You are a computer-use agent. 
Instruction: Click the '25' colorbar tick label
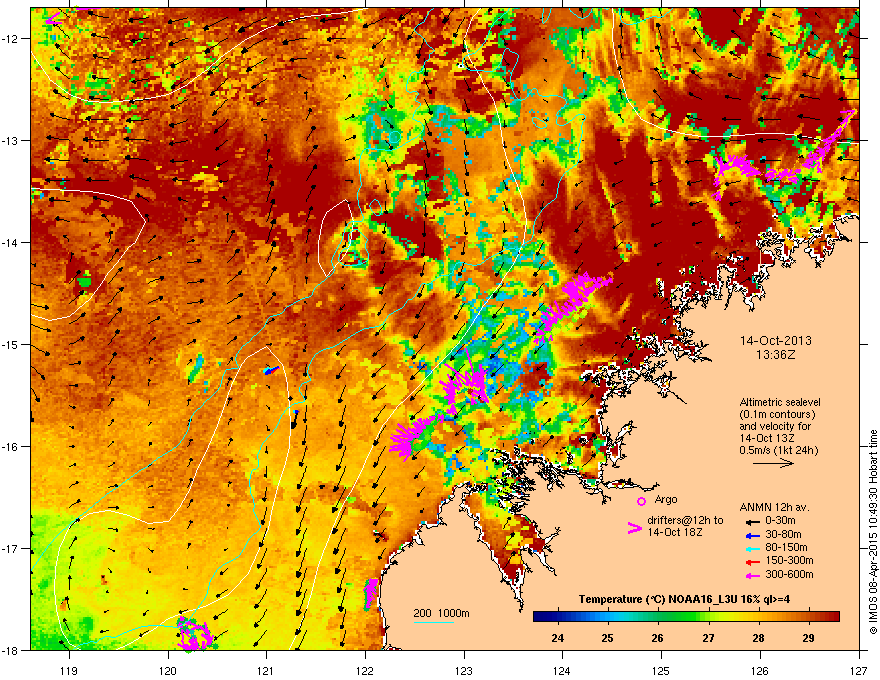pos(607,638)
